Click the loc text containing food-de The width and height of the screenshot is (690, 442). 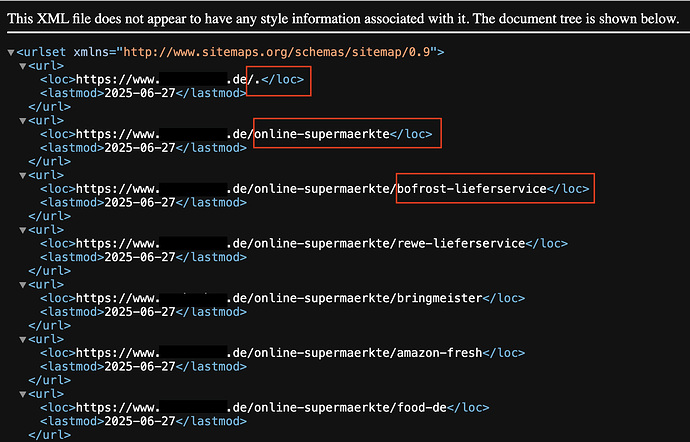tap(264, 407)
